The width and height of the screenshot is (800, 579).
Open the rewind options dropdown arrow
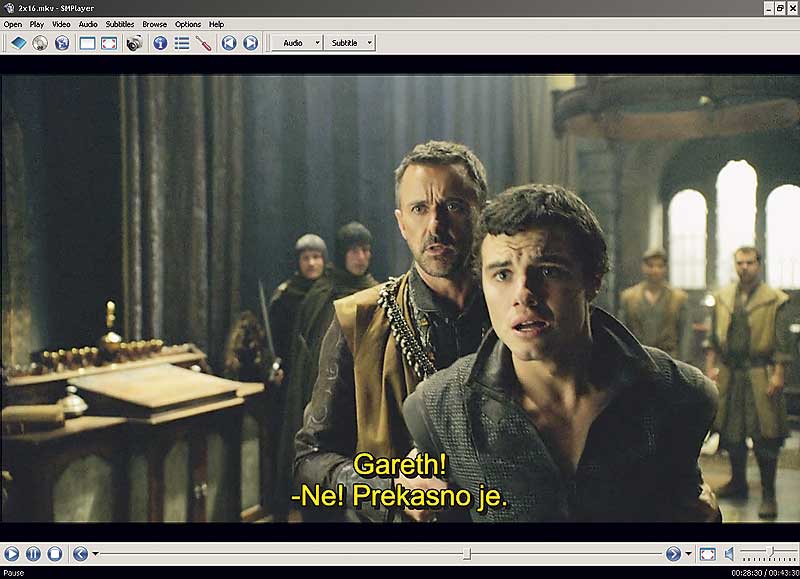click(x=95, y=553)
